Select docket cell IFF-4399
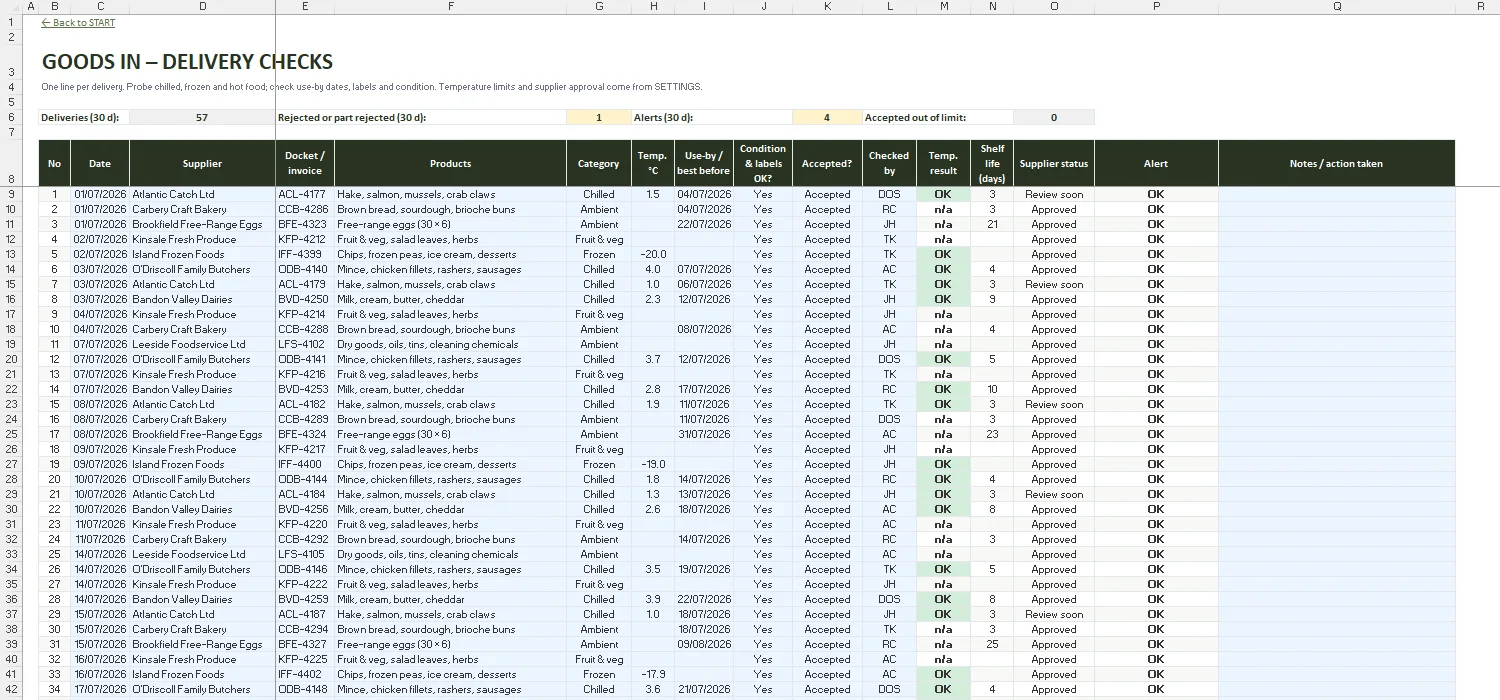The height and width of the screenshot is (700, 1500). pos(305,254)
